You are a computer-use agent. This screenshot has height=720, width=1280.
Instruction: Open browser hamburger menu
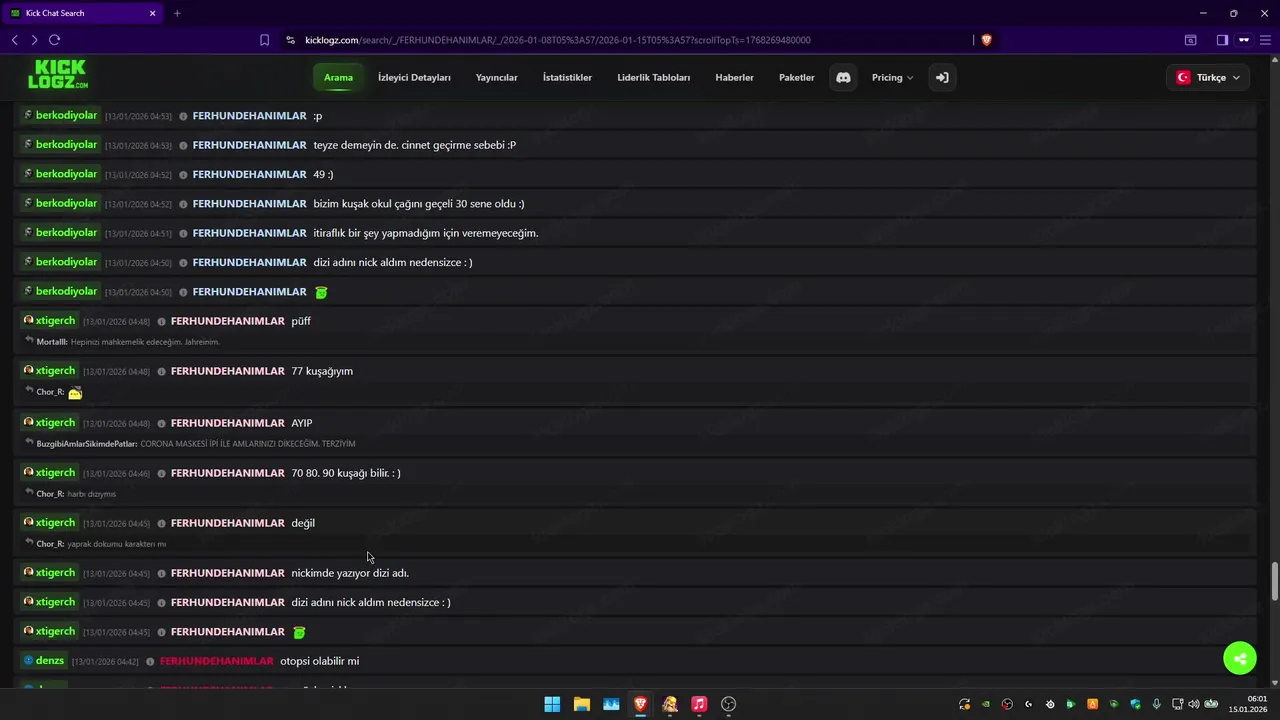(1264, 40)
